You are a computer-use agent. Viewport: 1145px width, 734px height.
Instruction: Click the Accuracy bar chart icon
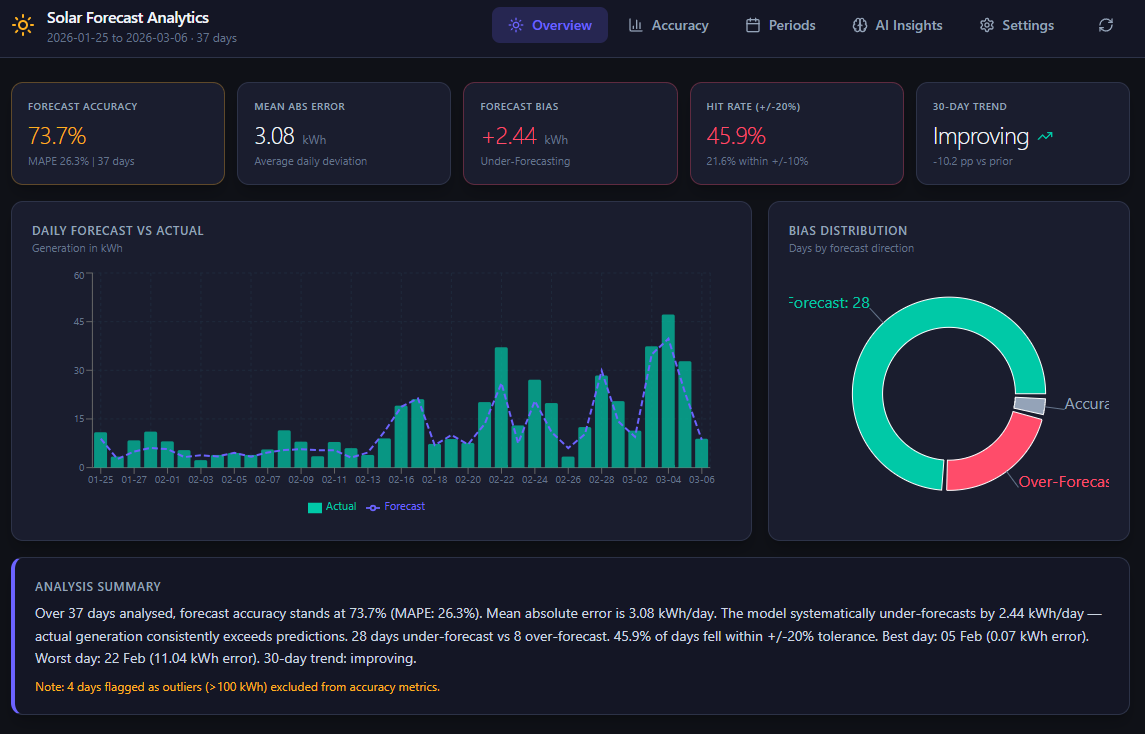tap(636, 25)
